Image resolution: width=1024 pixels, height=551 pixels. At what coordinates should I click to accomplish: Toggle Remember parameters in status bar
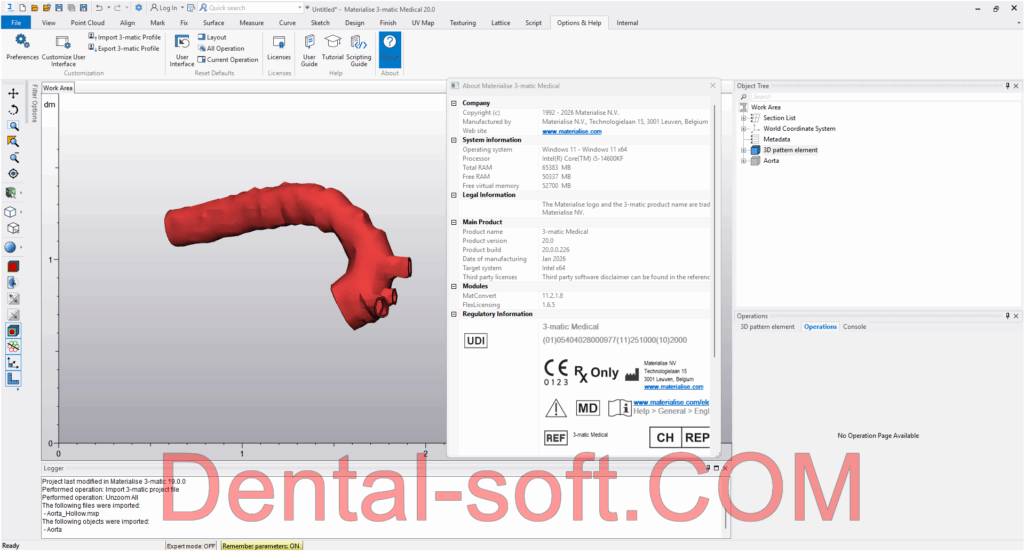(262, 546)
